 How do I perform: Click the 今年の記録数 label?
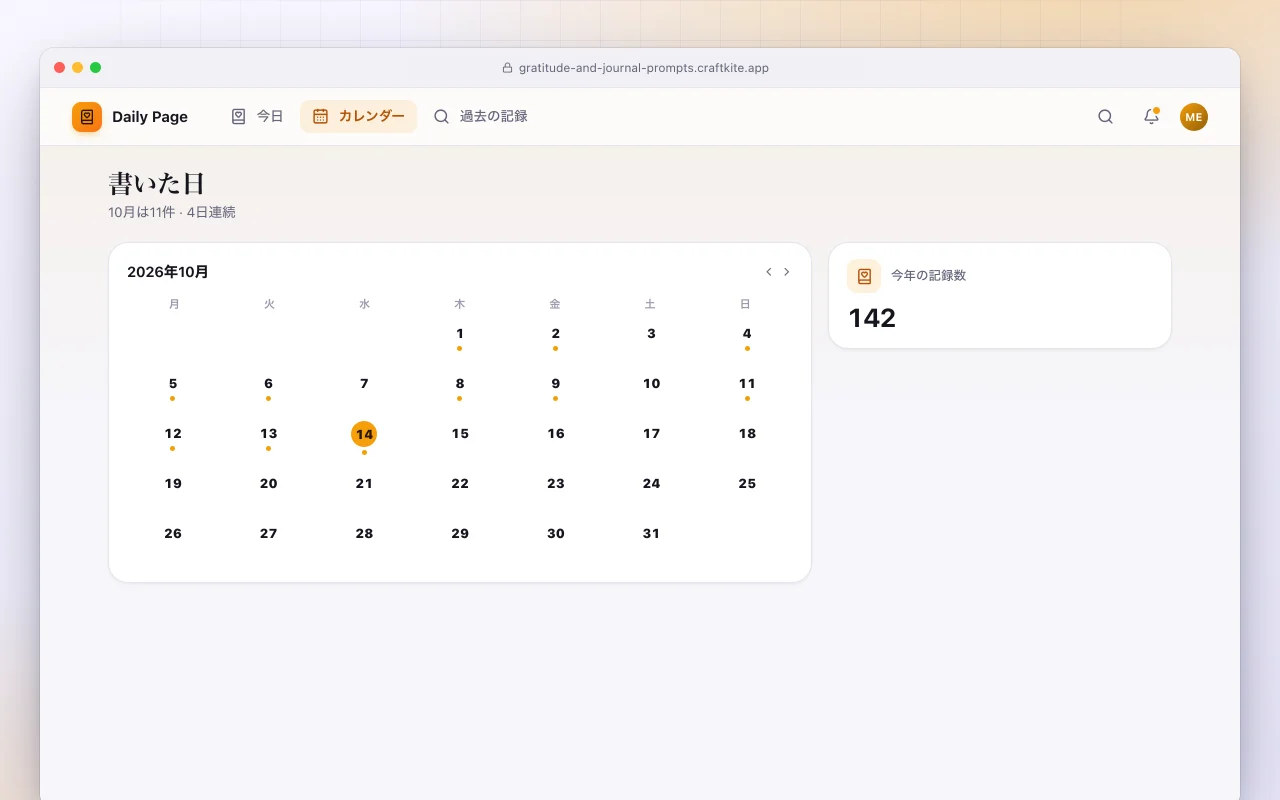(x=929, y=275)
